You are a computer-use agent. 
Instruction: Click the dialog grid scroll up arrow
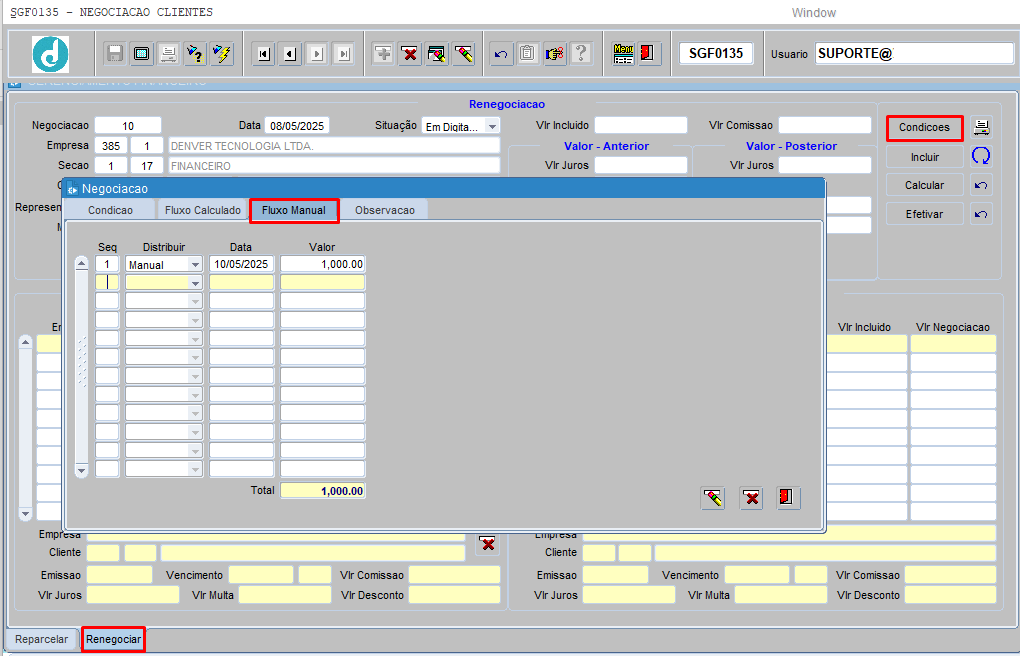(81, 264)
